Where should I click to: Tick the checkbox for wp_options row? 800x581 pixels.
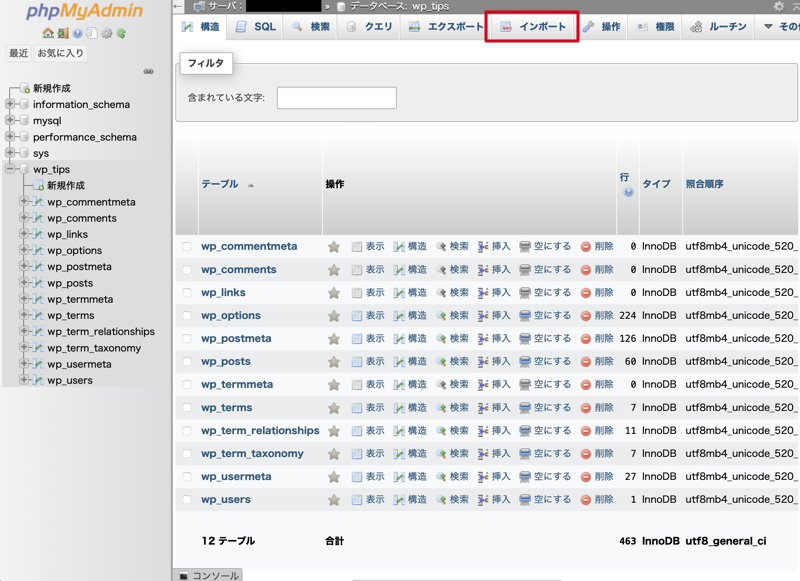pos(187,315)
